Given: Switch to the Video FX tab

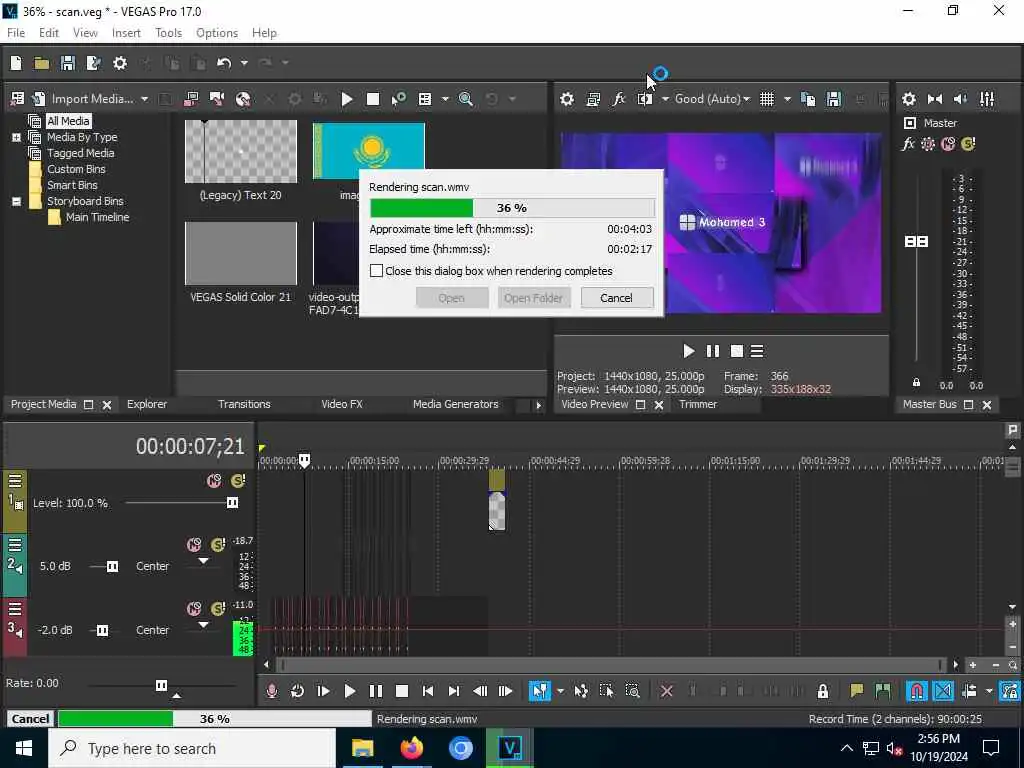Looking at the screenshot, I should [x=342, y=404].
